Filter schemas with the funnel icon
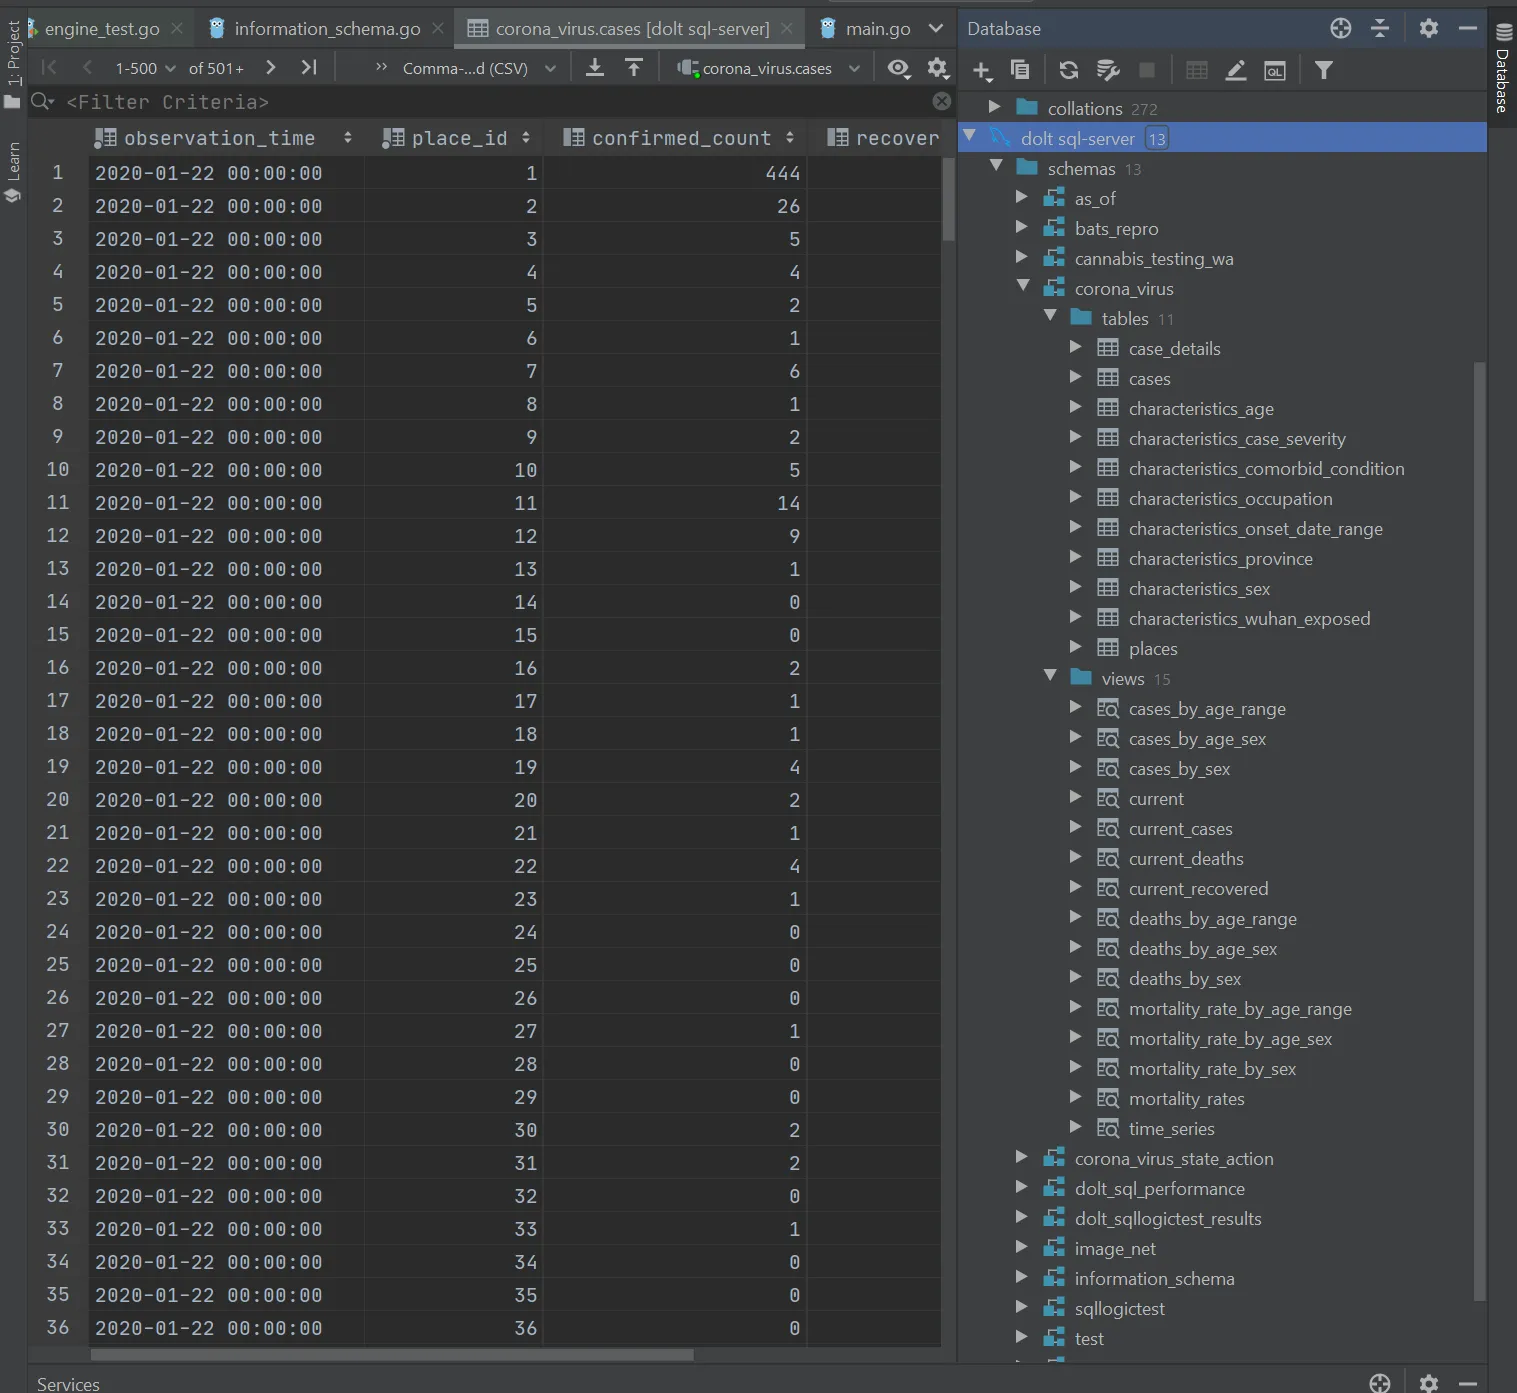This screenshot has height=1393, width=1517. click(1324, 70)
